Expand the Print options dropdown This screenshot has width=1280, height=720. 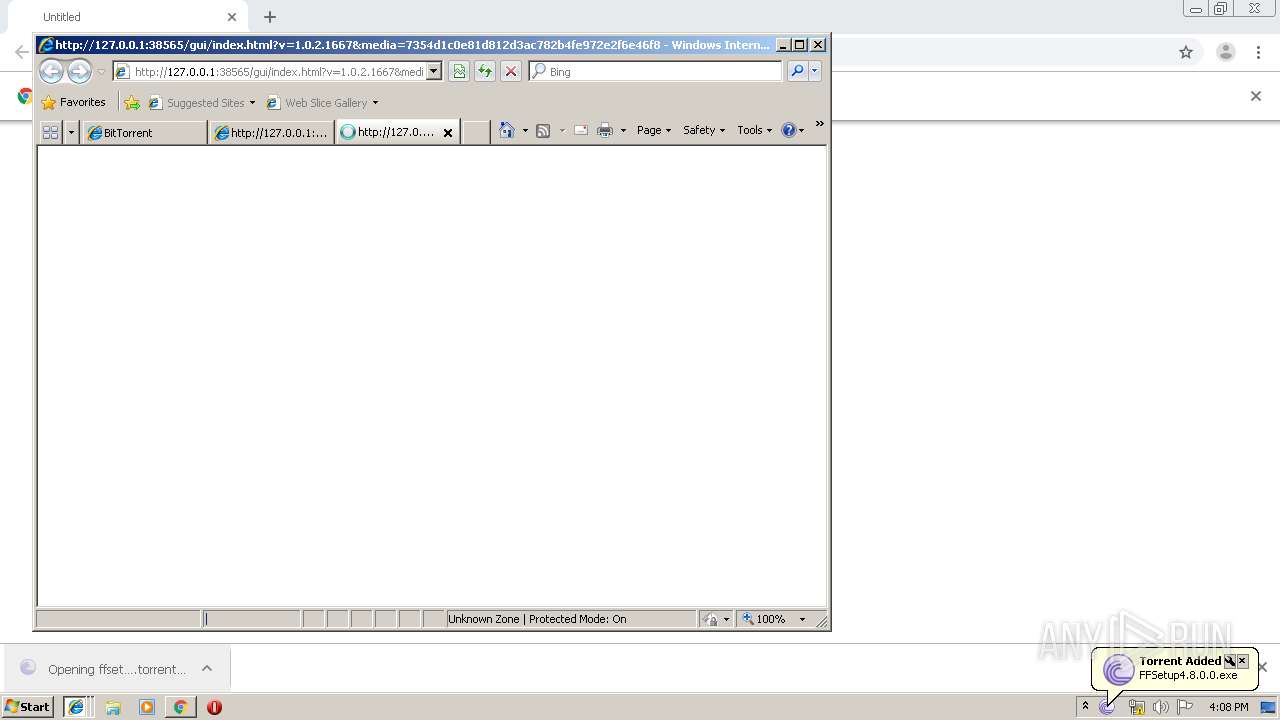coord(623,130)
